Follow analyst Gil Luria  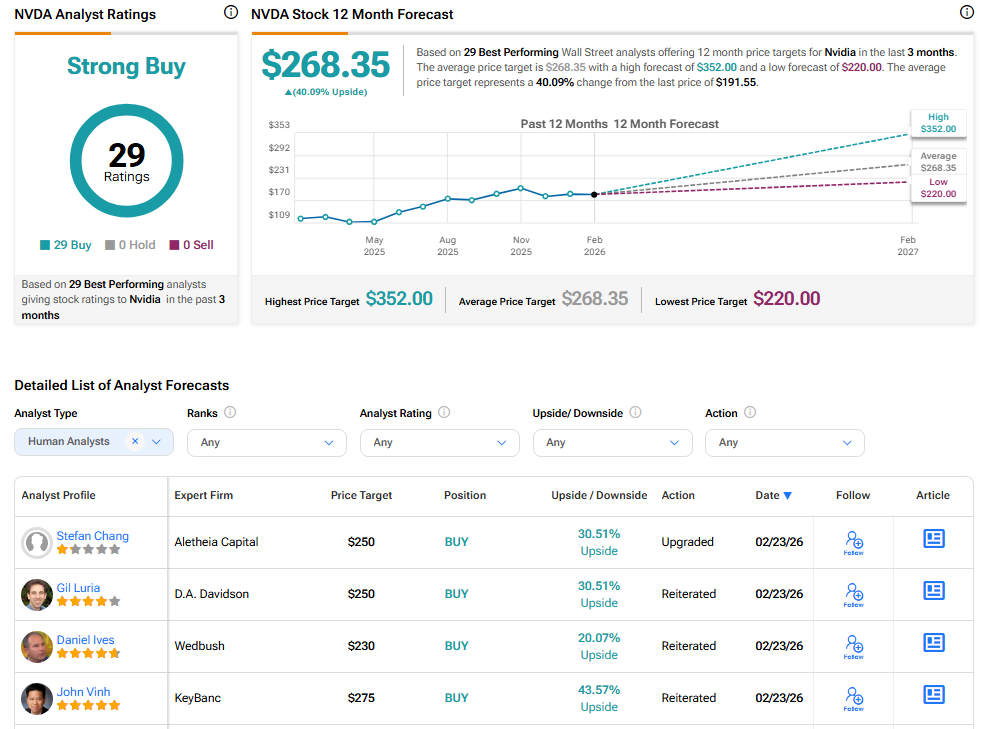point(853,594)
